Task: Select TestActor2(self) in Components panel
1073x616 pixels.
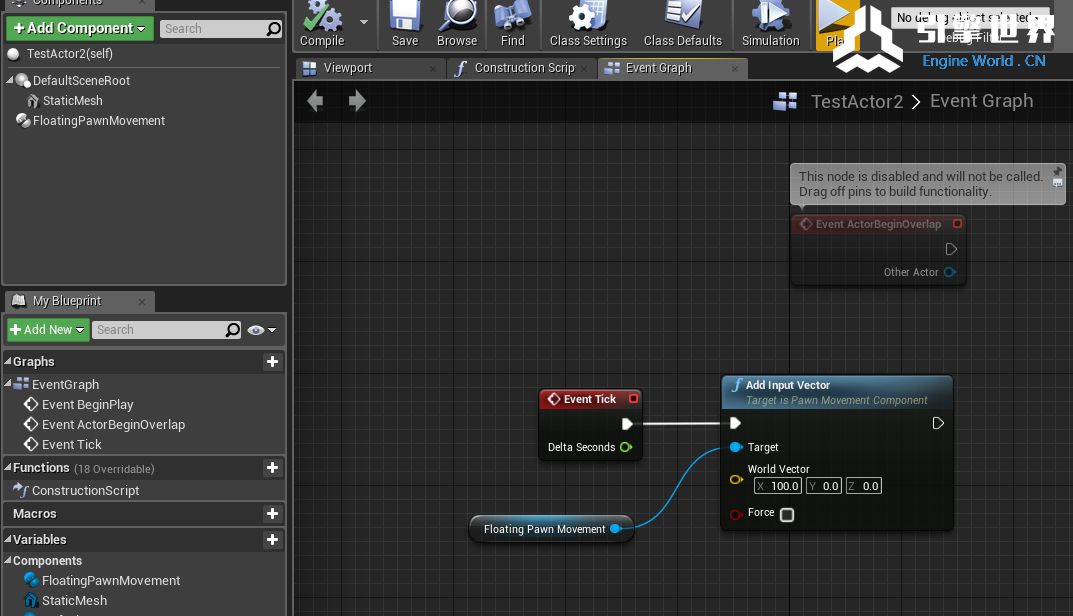Action: (x=70, y=53)
